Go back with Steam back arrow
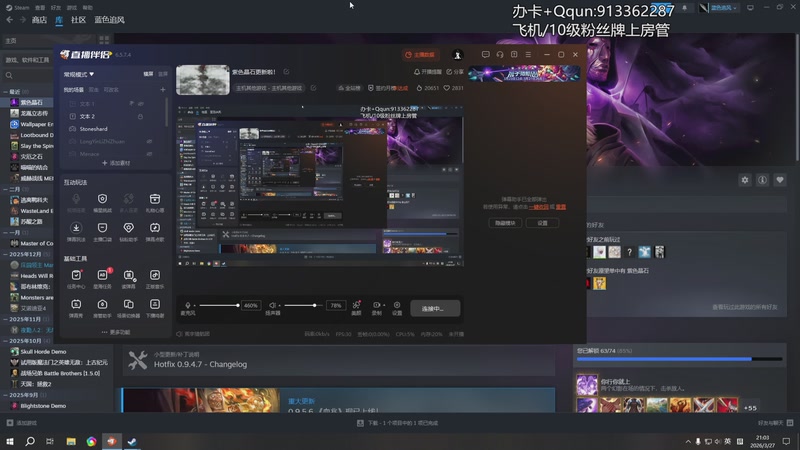 (x=10, y=19)
